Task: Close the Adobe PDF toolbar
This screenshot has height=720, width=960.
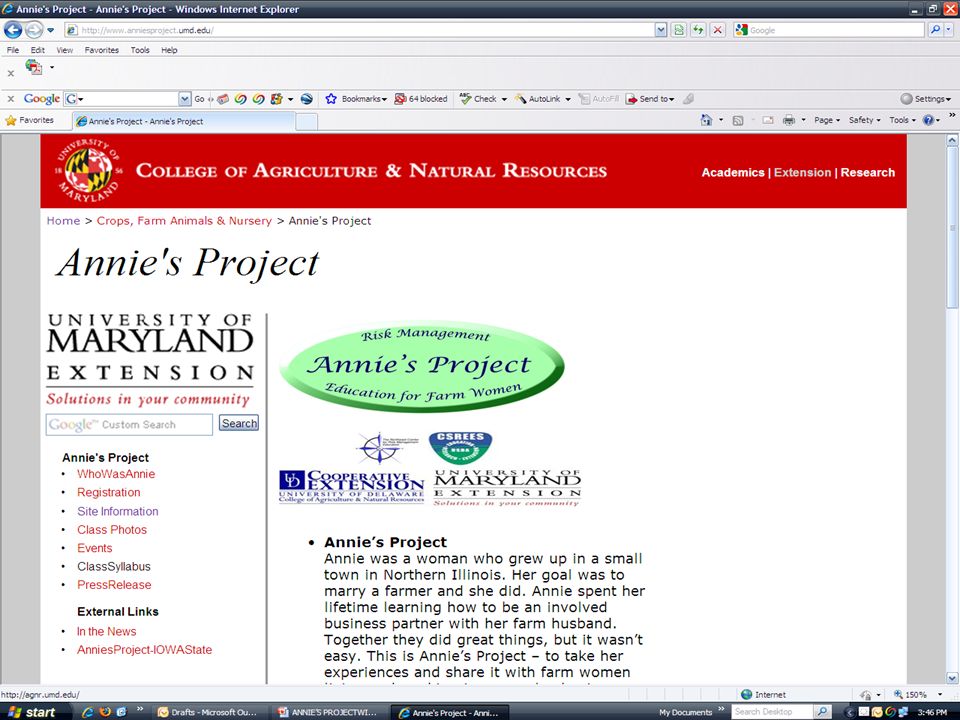Action: 10,73
